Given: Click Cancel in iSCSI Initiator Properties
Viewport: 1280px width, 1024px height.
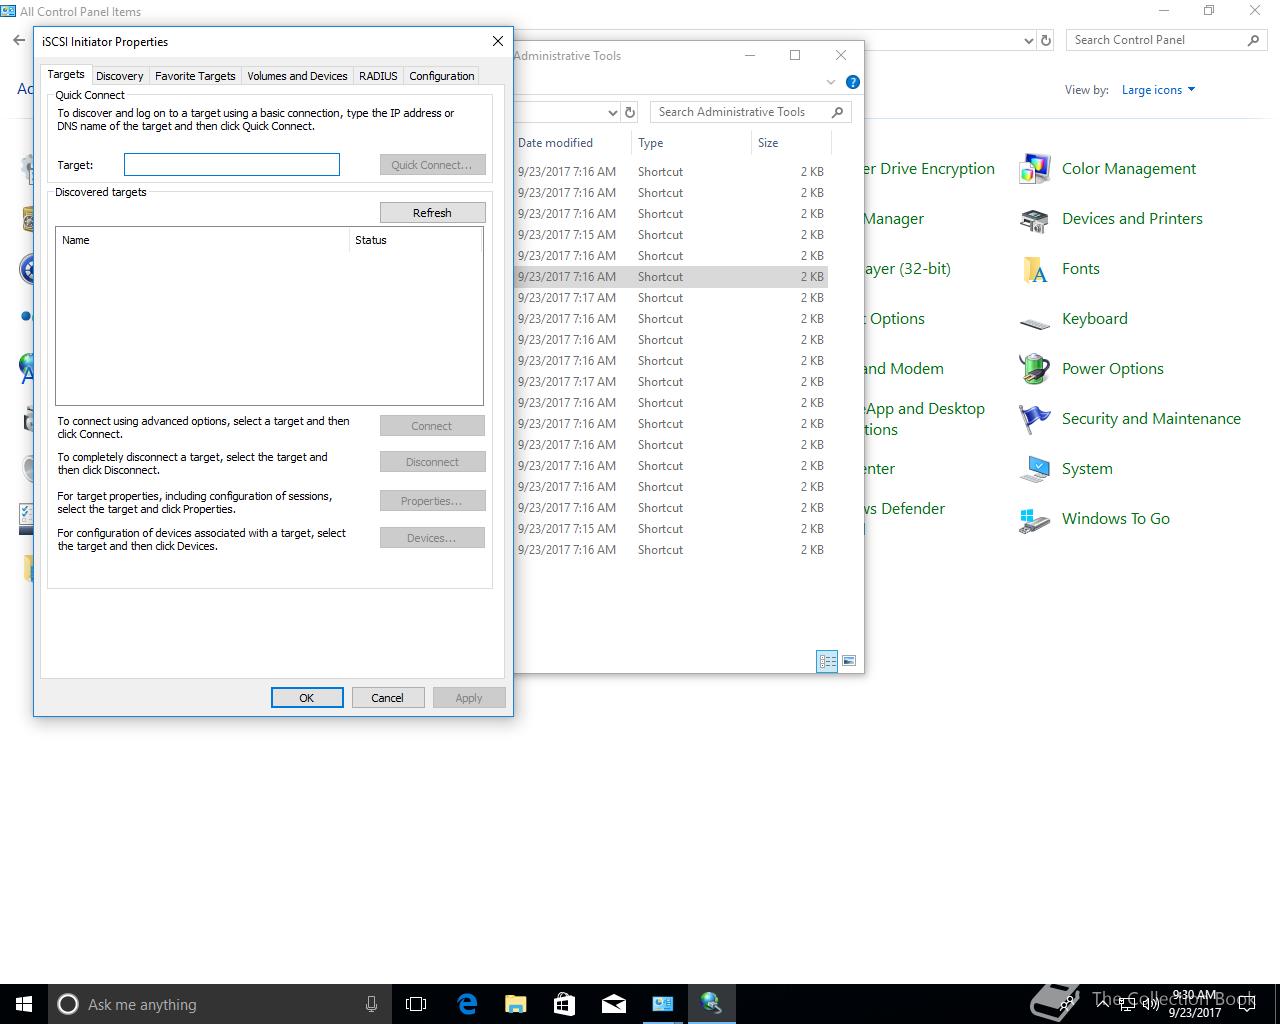Looking at the screenshot, I should (387, 698).
